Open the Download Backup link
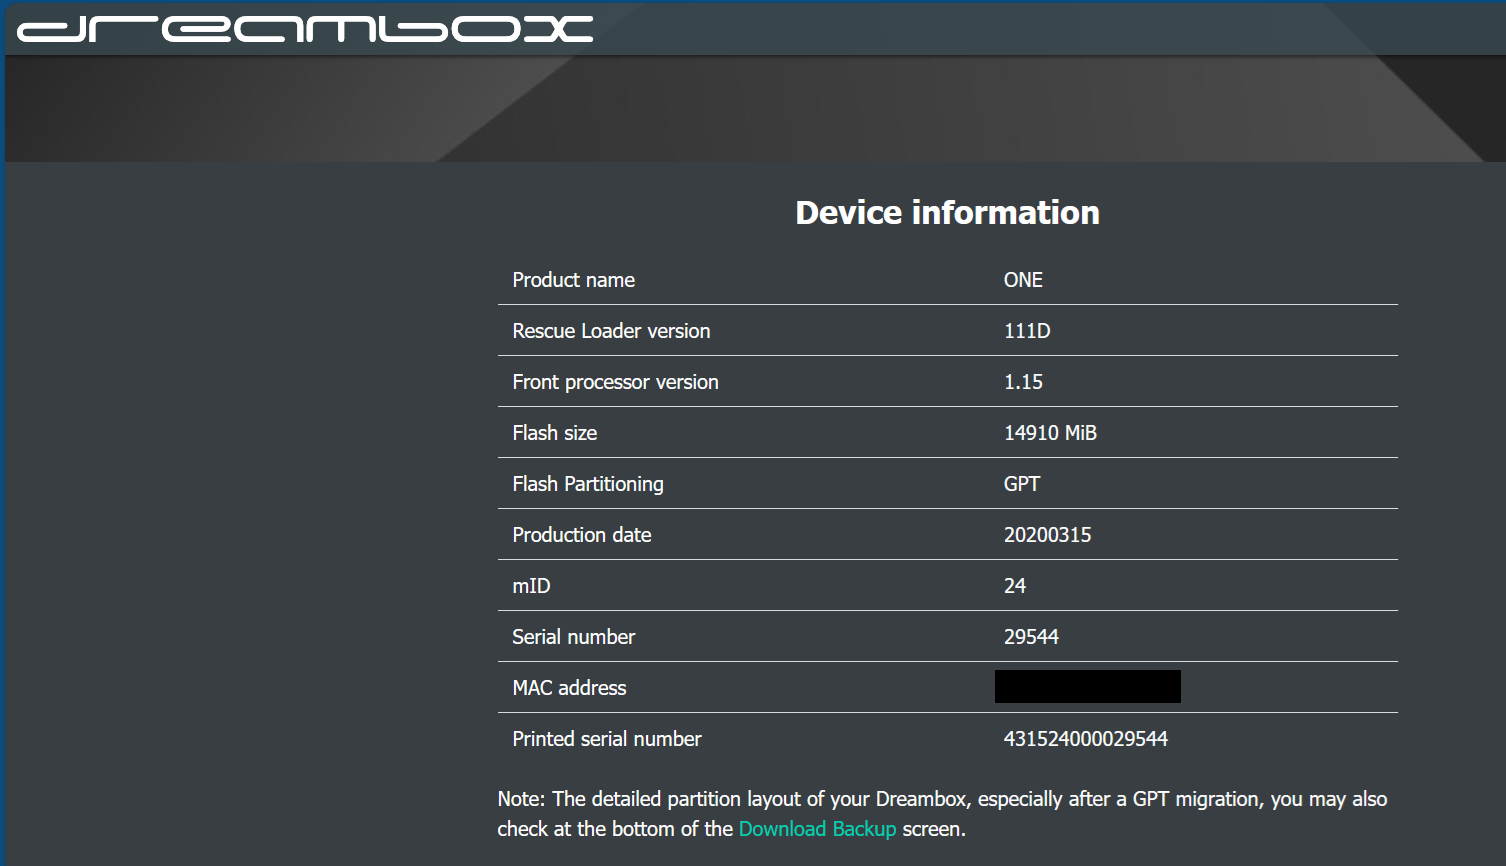Screen dimensions: 1506x866 (x=817, y=829)
